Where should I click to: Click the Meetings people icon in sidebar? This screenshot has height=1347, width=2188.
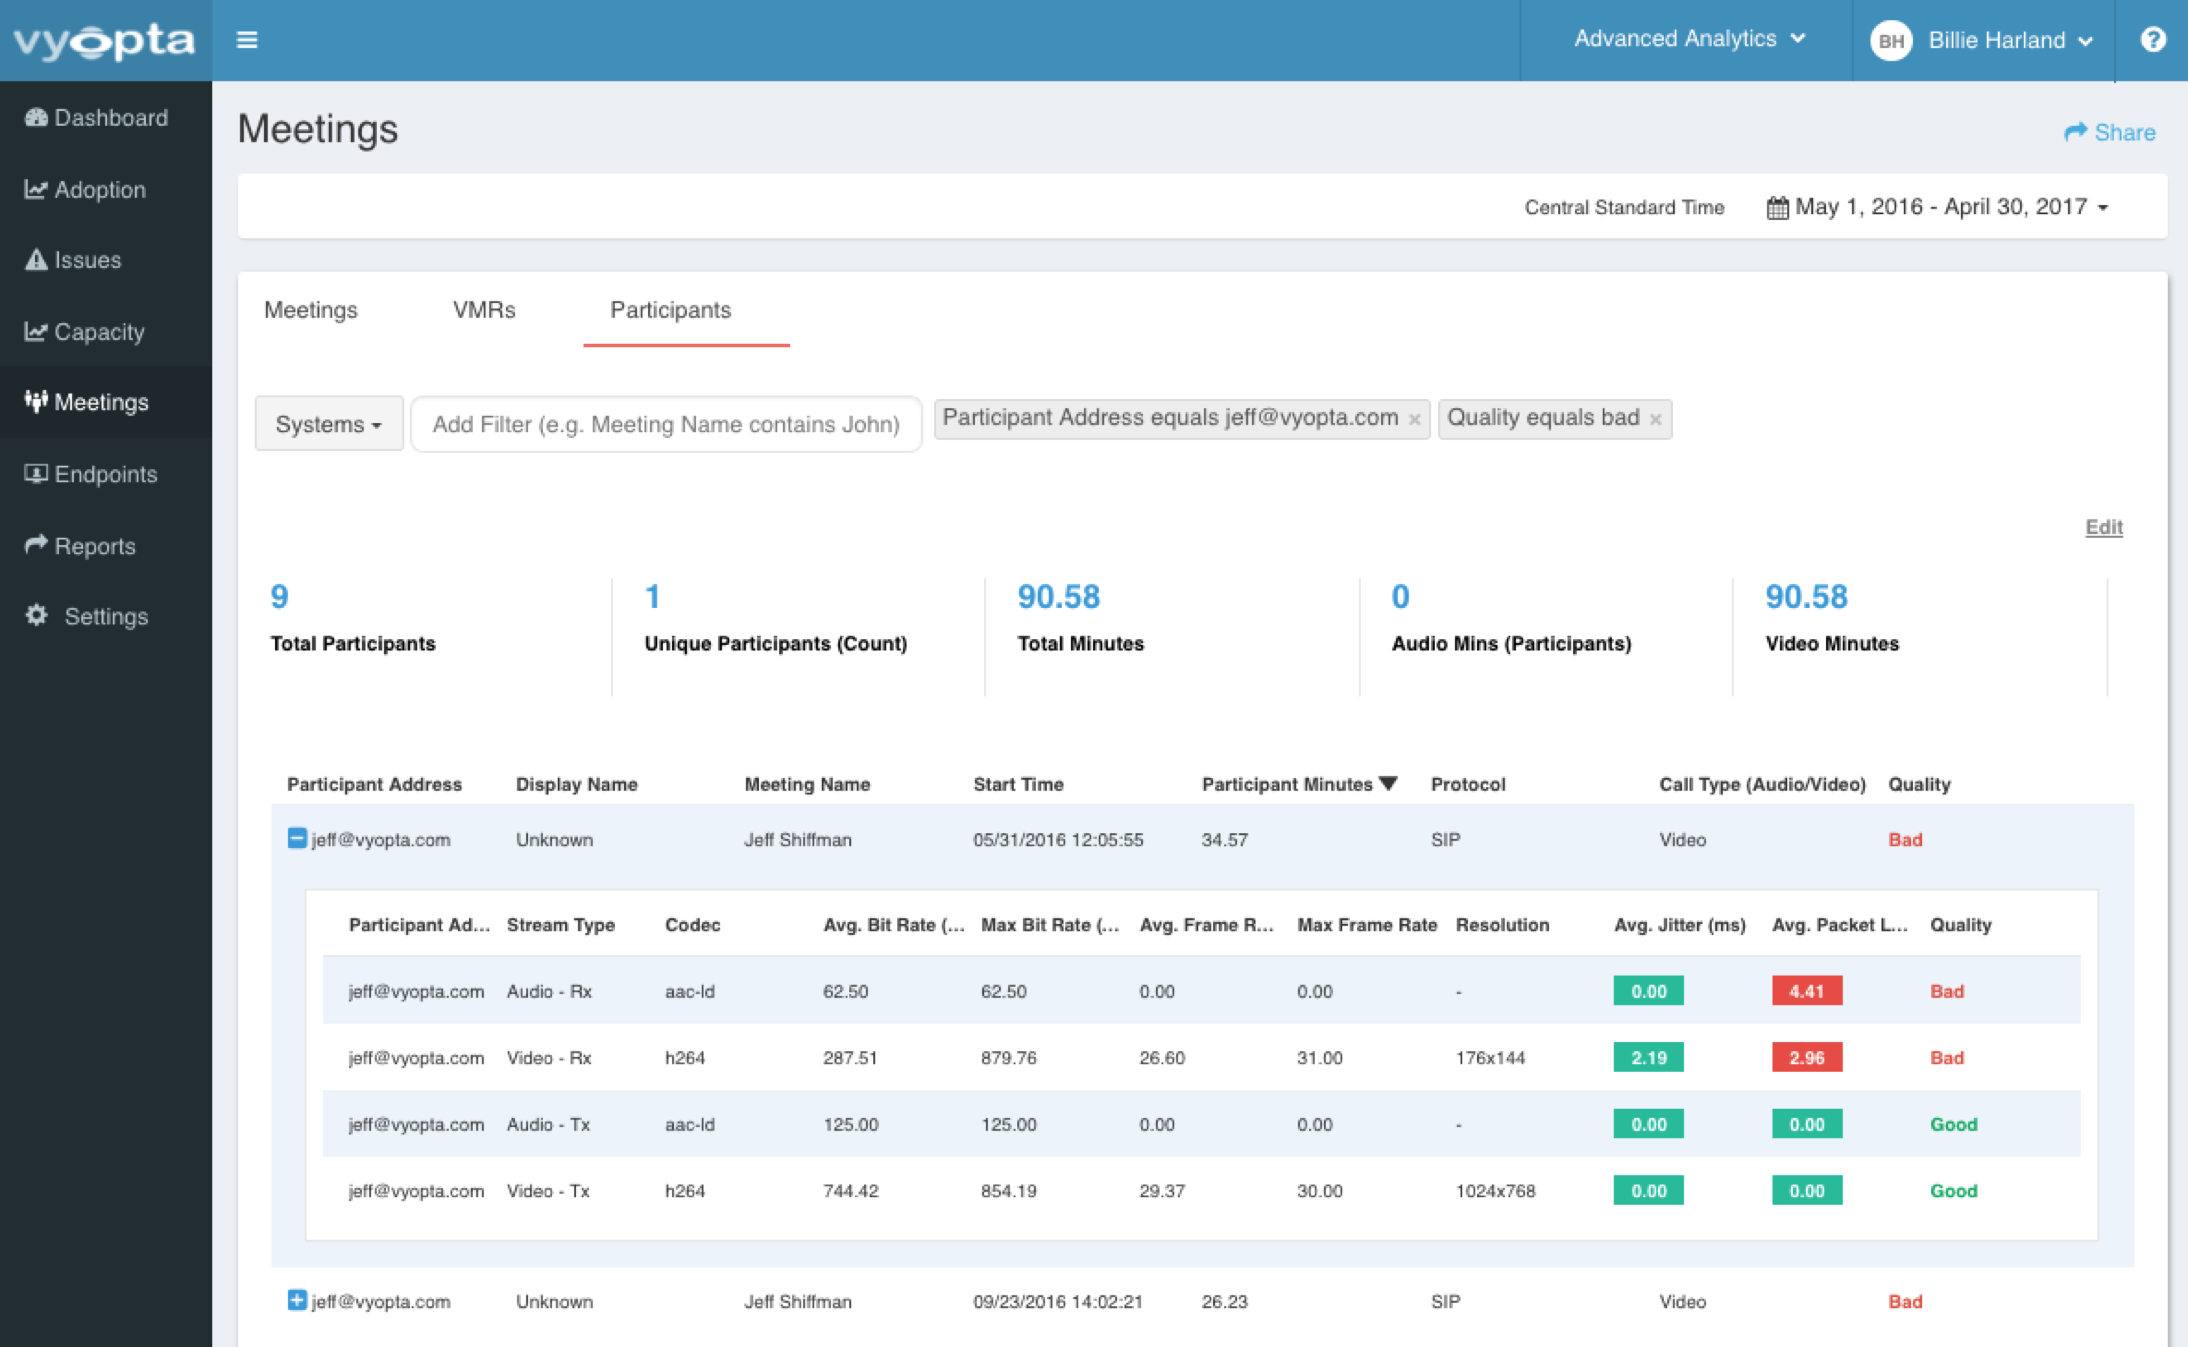coord(36,402)
